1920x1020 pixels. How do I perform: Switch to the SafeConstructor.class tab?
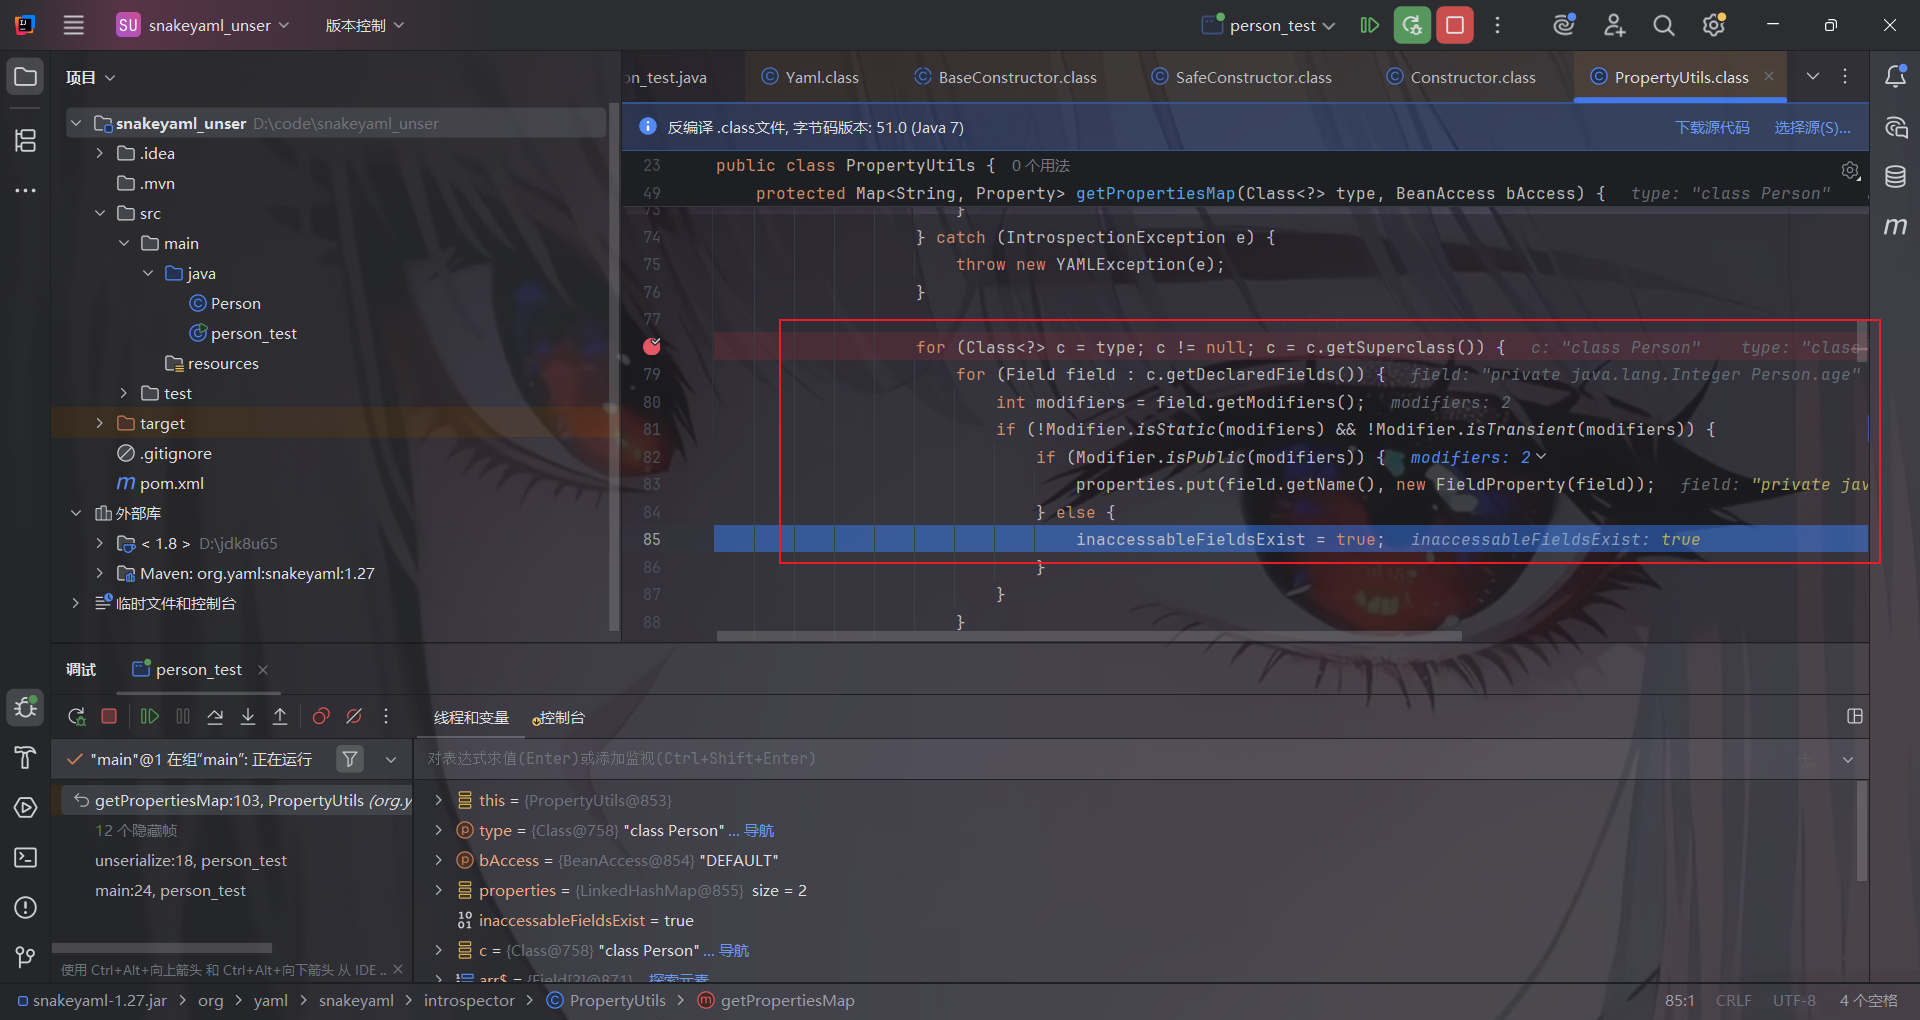1242,77
